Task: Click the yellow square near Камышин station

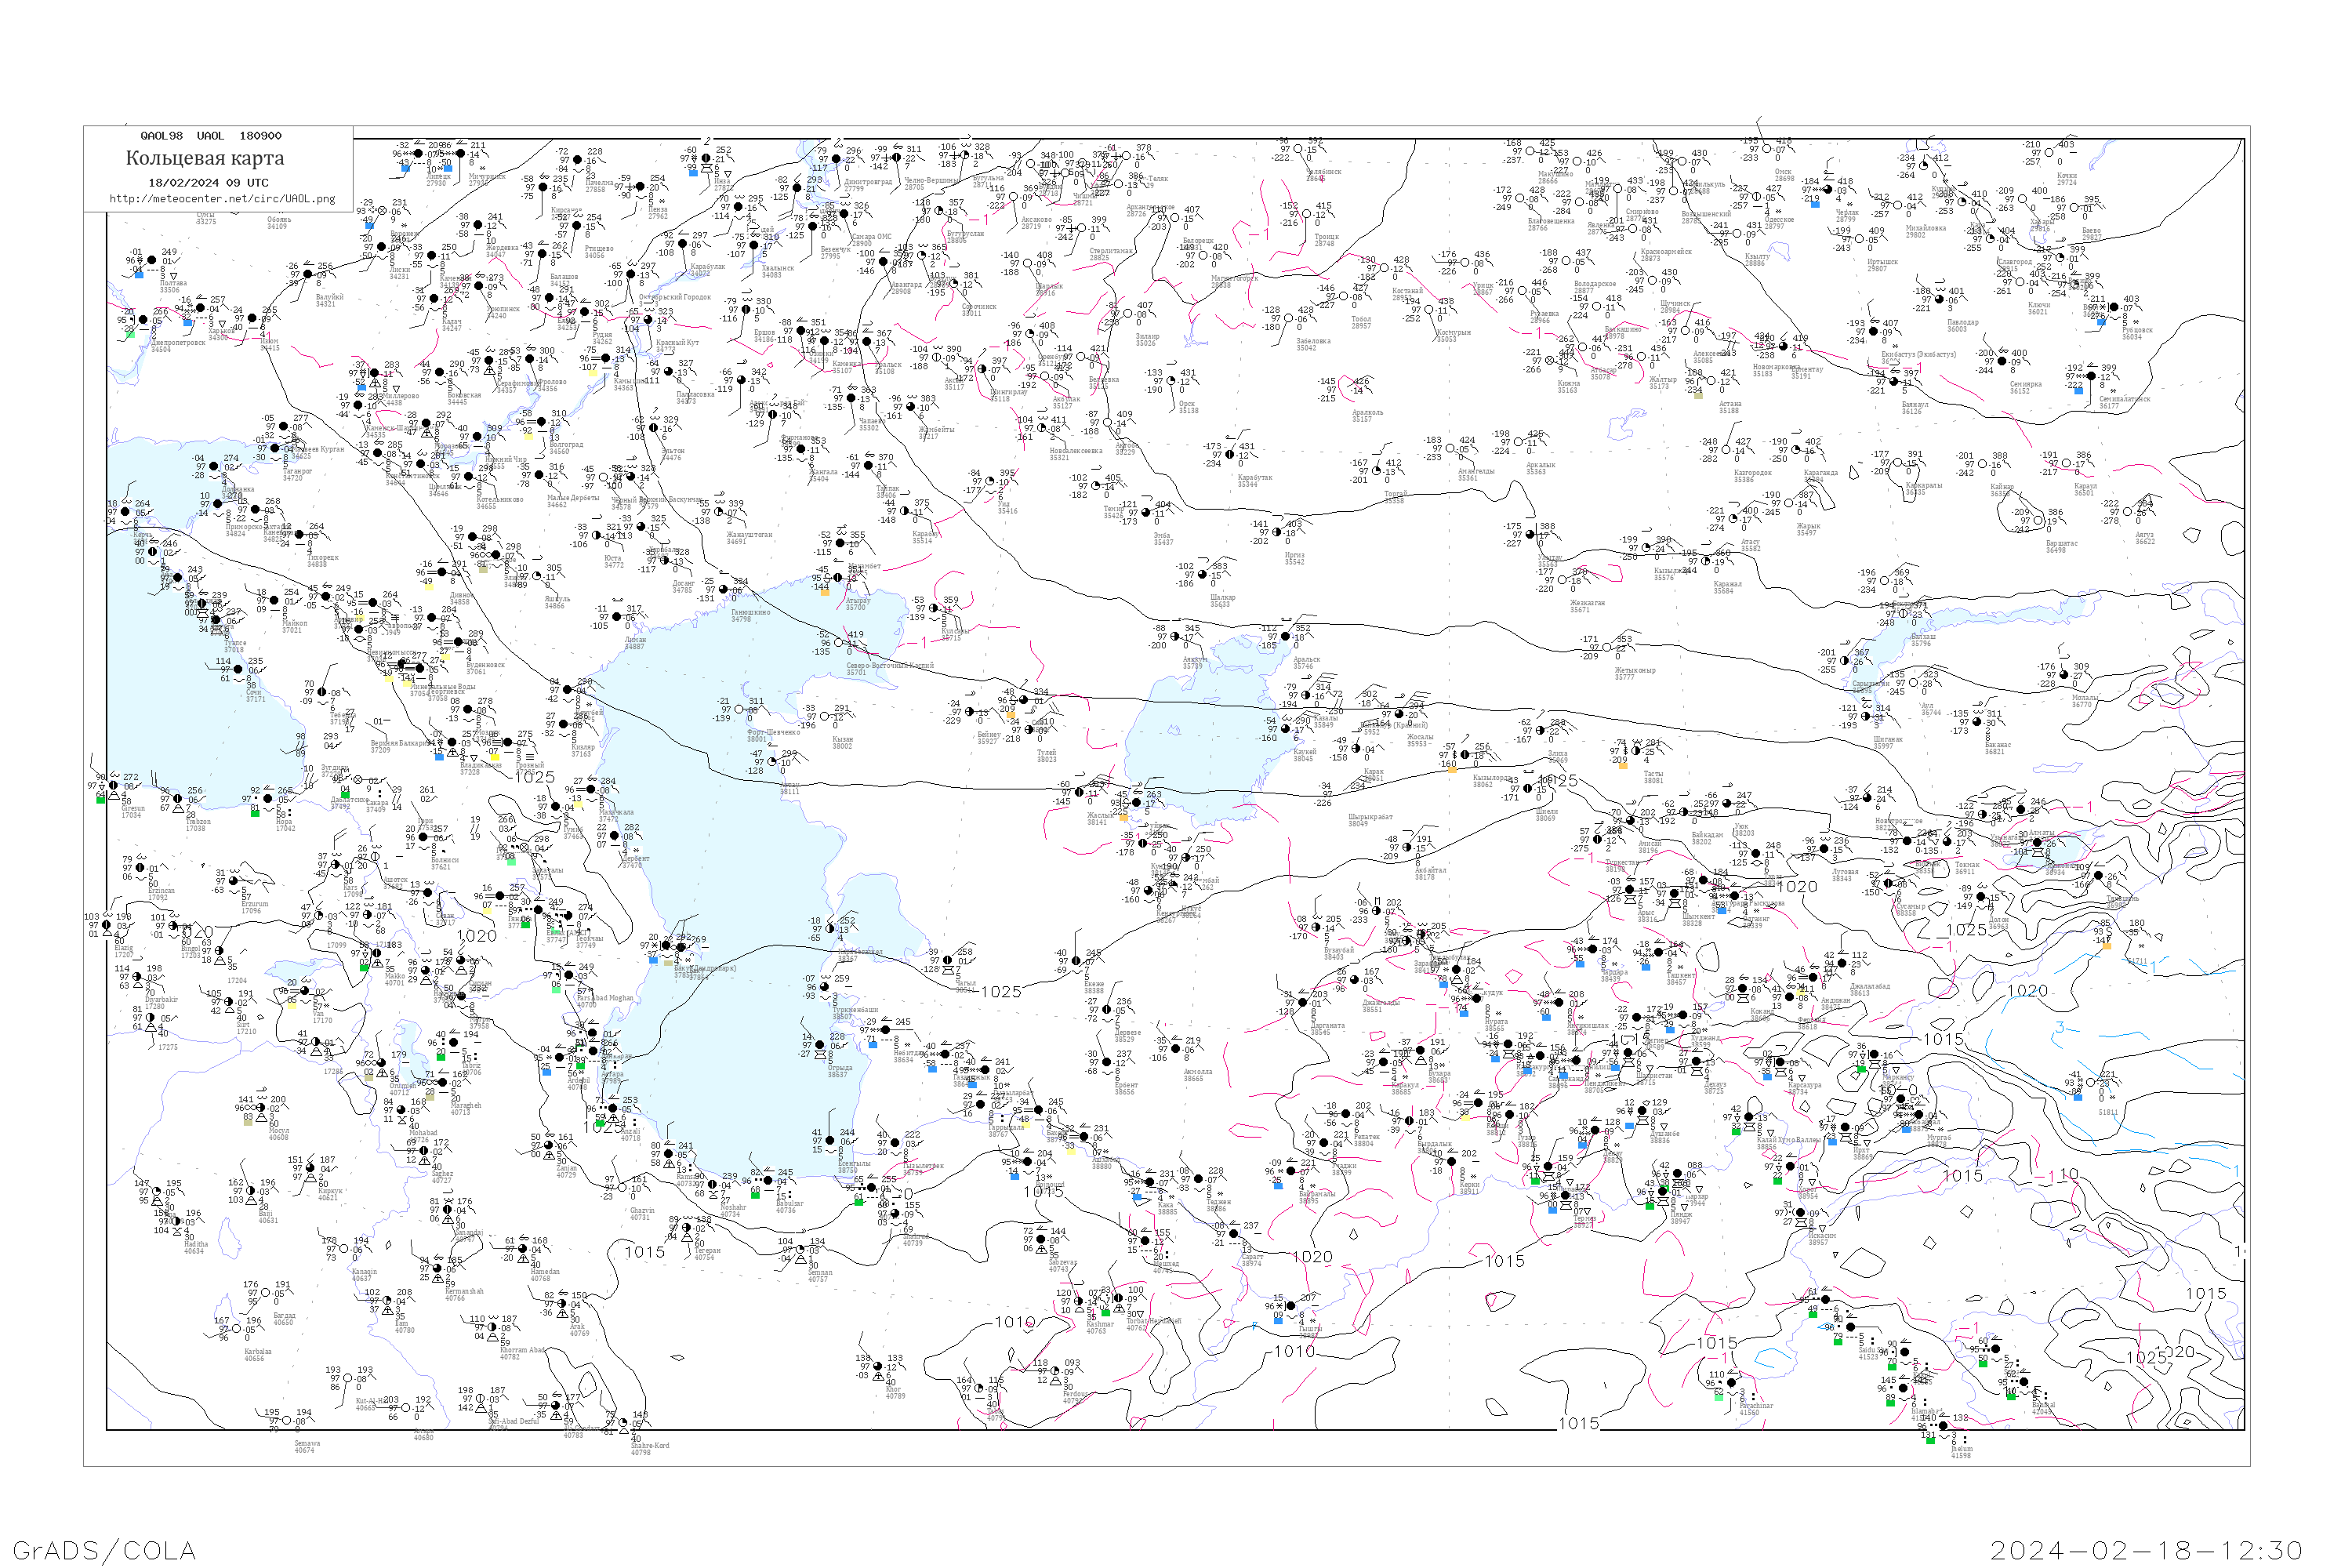Action: click(593, 374)
